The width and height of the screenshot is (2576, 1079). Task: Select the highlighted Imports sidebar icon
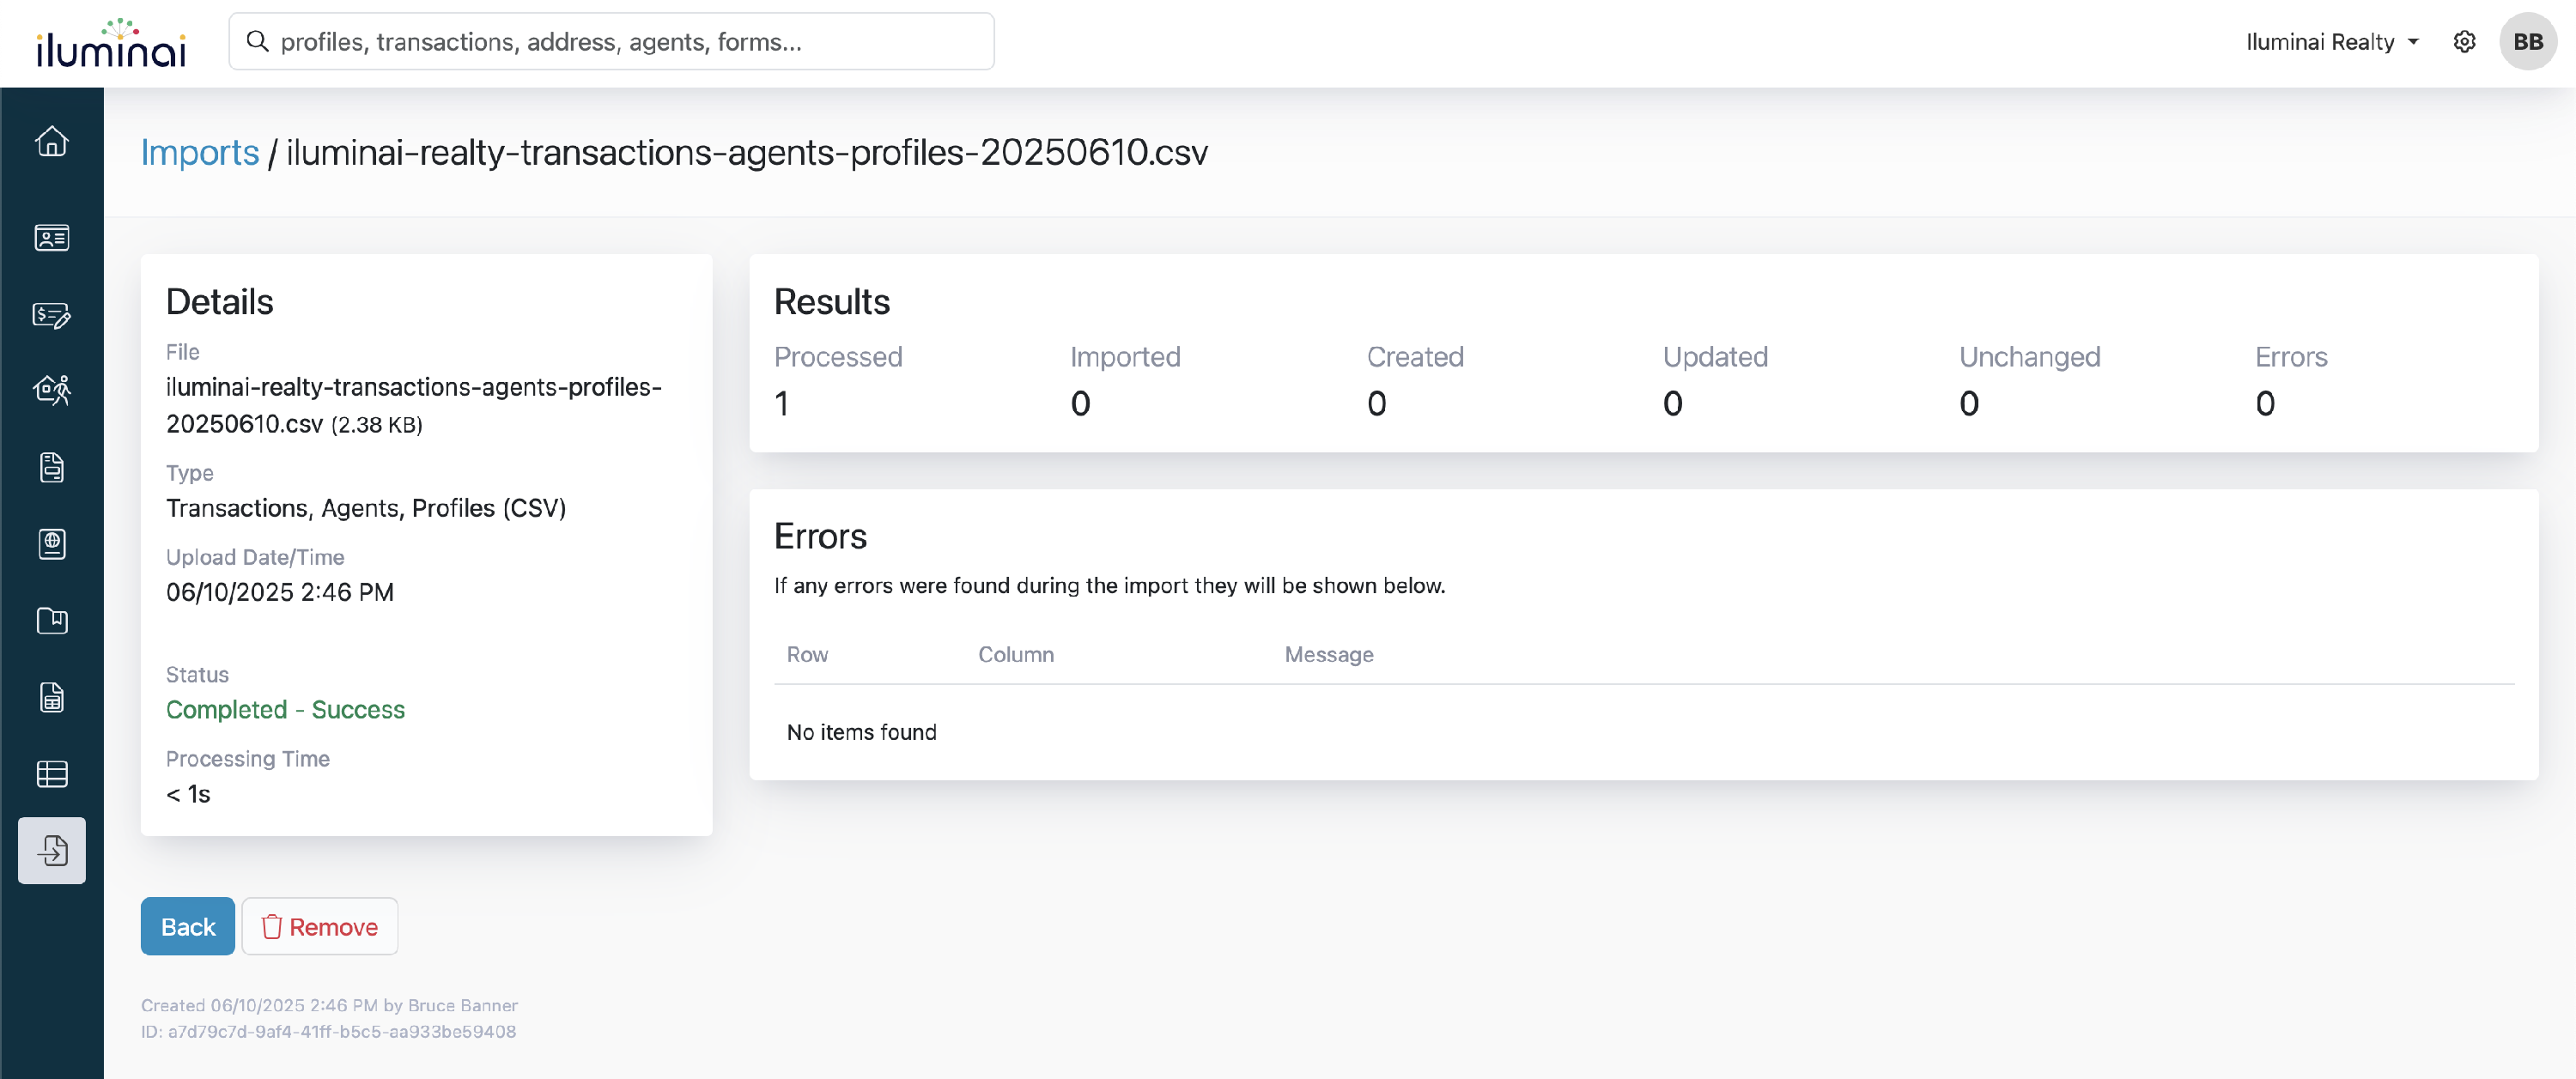coord(52,851)
